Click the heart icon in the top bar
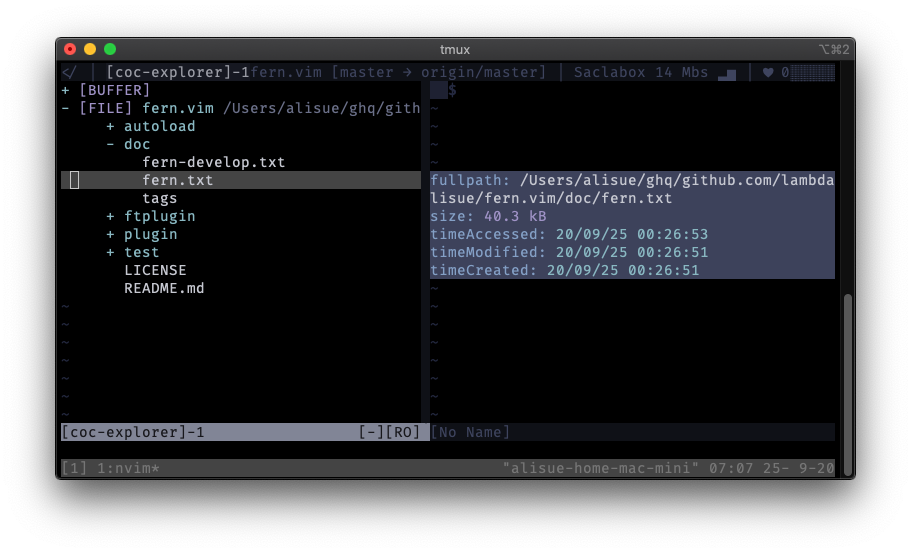Viewport: 911px width, 553px height. (x=768, y=73)
